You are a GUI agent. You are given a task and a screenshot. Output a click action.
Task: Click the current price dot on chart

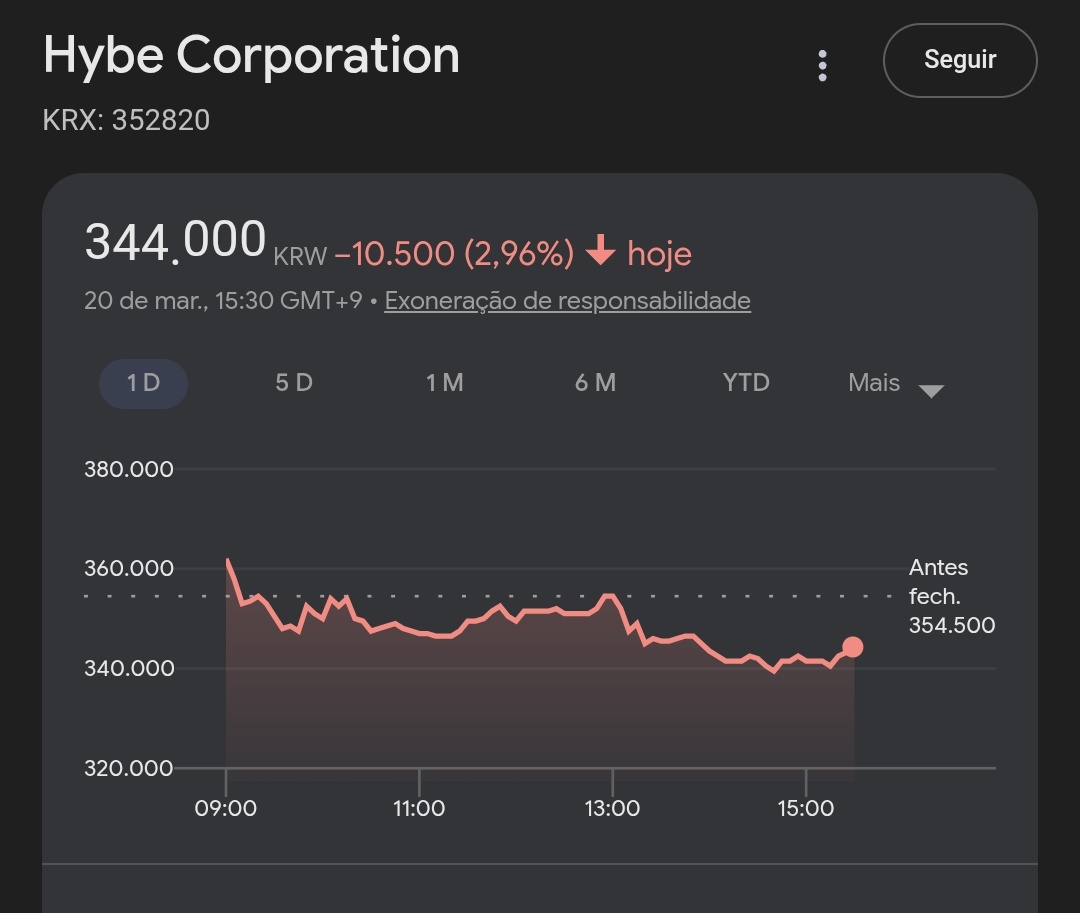pos(853,647)
